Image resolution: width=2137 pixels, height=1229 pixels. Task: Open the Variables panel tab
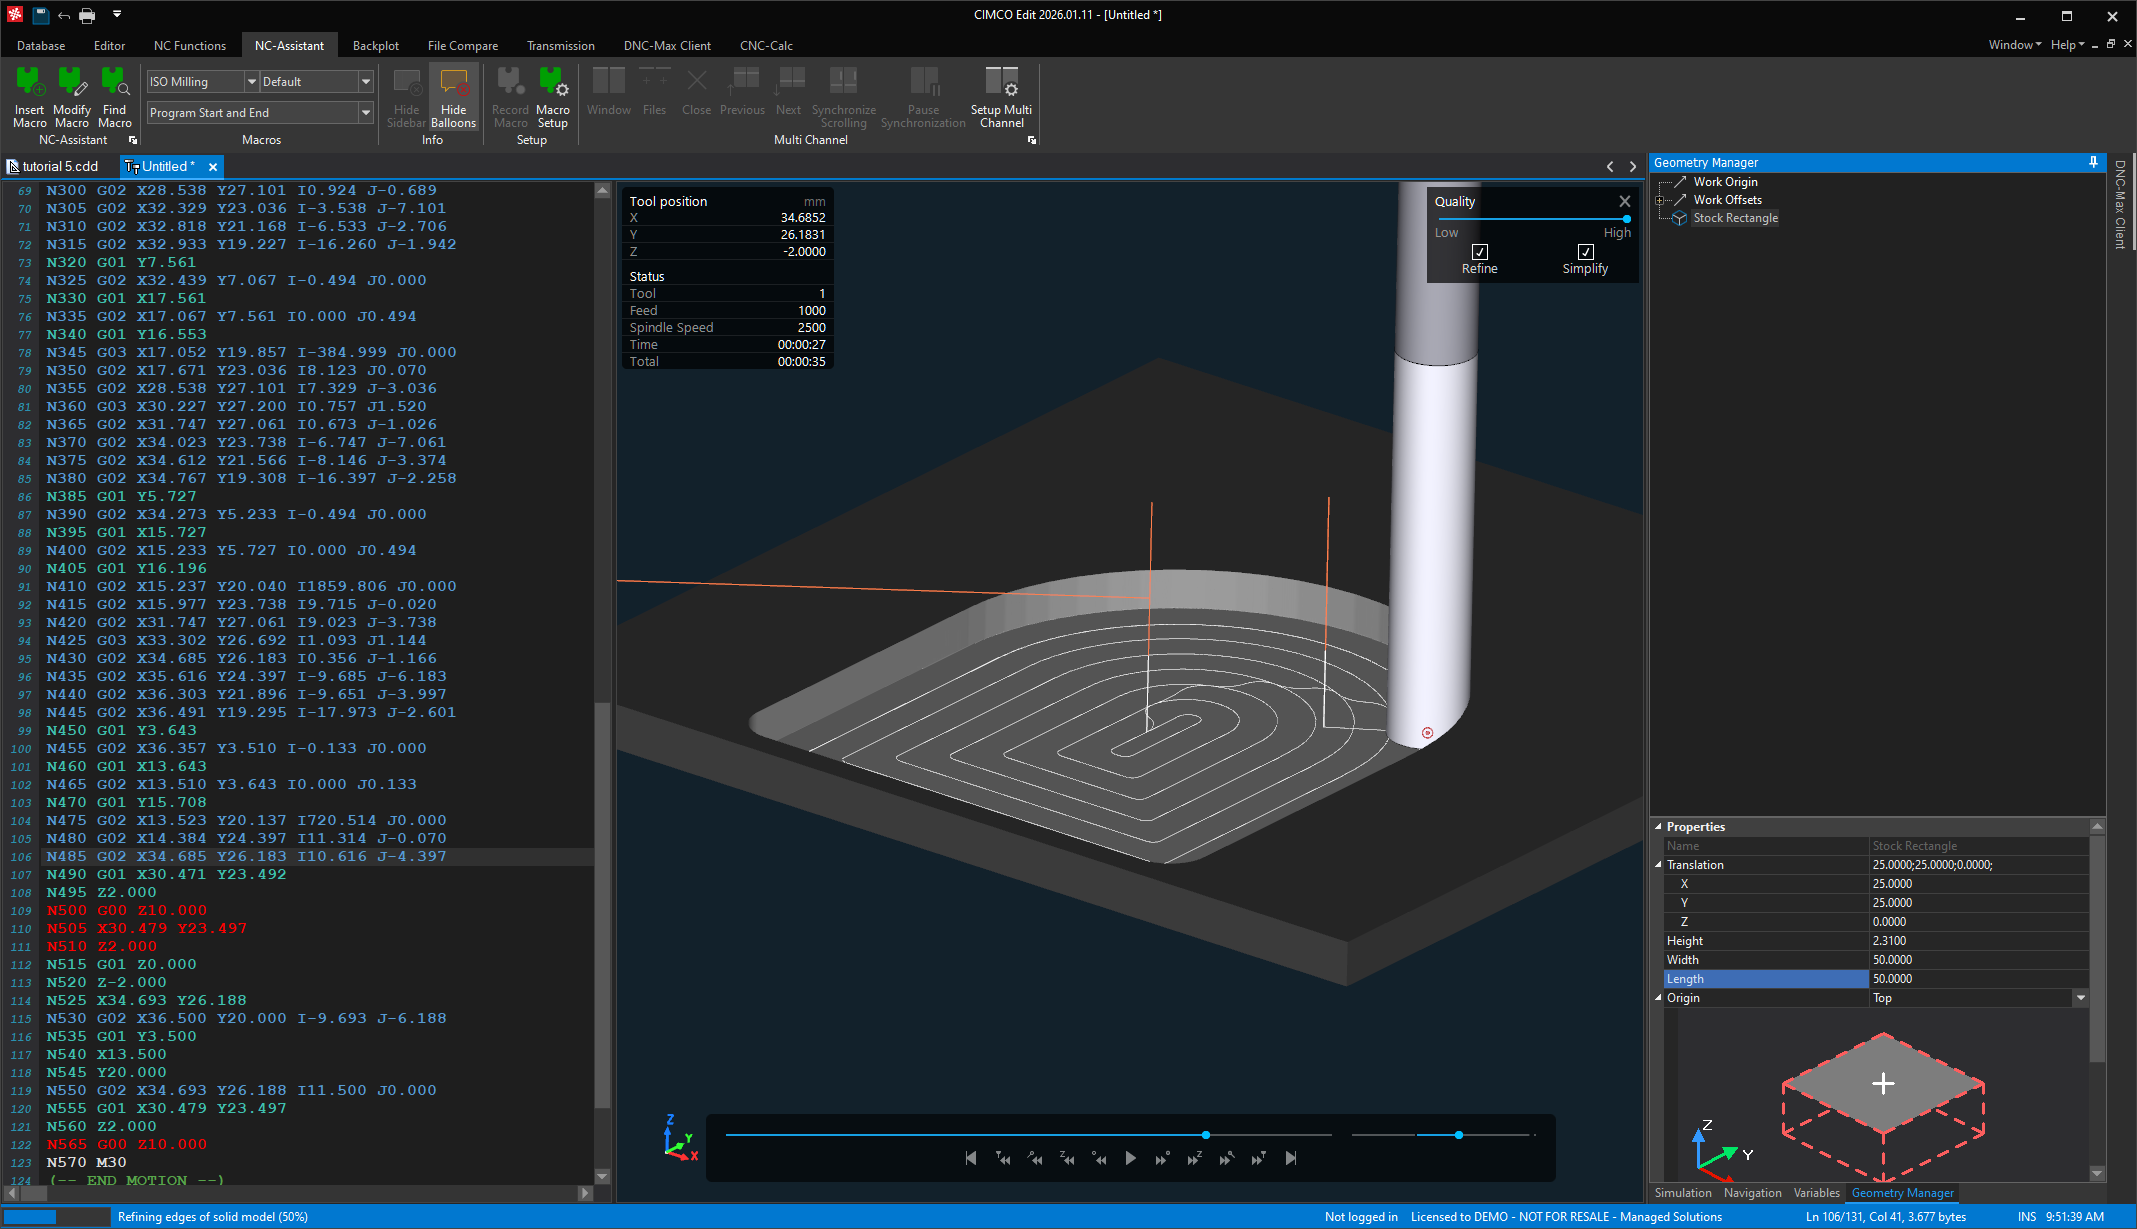pos(1816,1193)
